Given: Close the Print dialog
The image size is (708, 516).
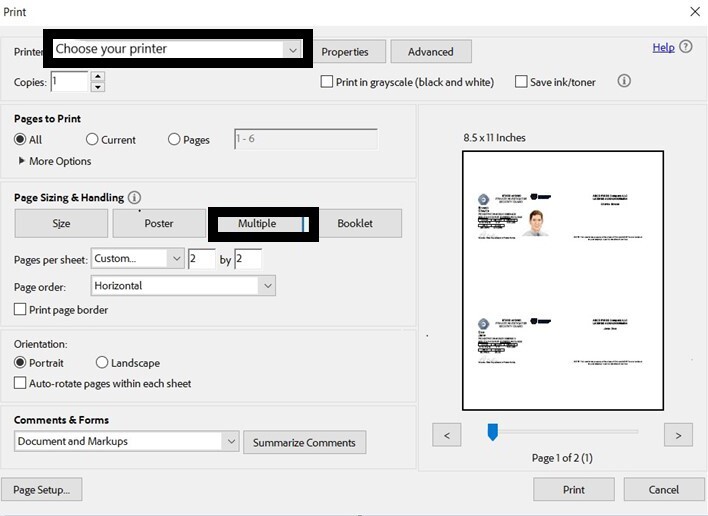Looking at the screenshot, I should coord(695,12).
